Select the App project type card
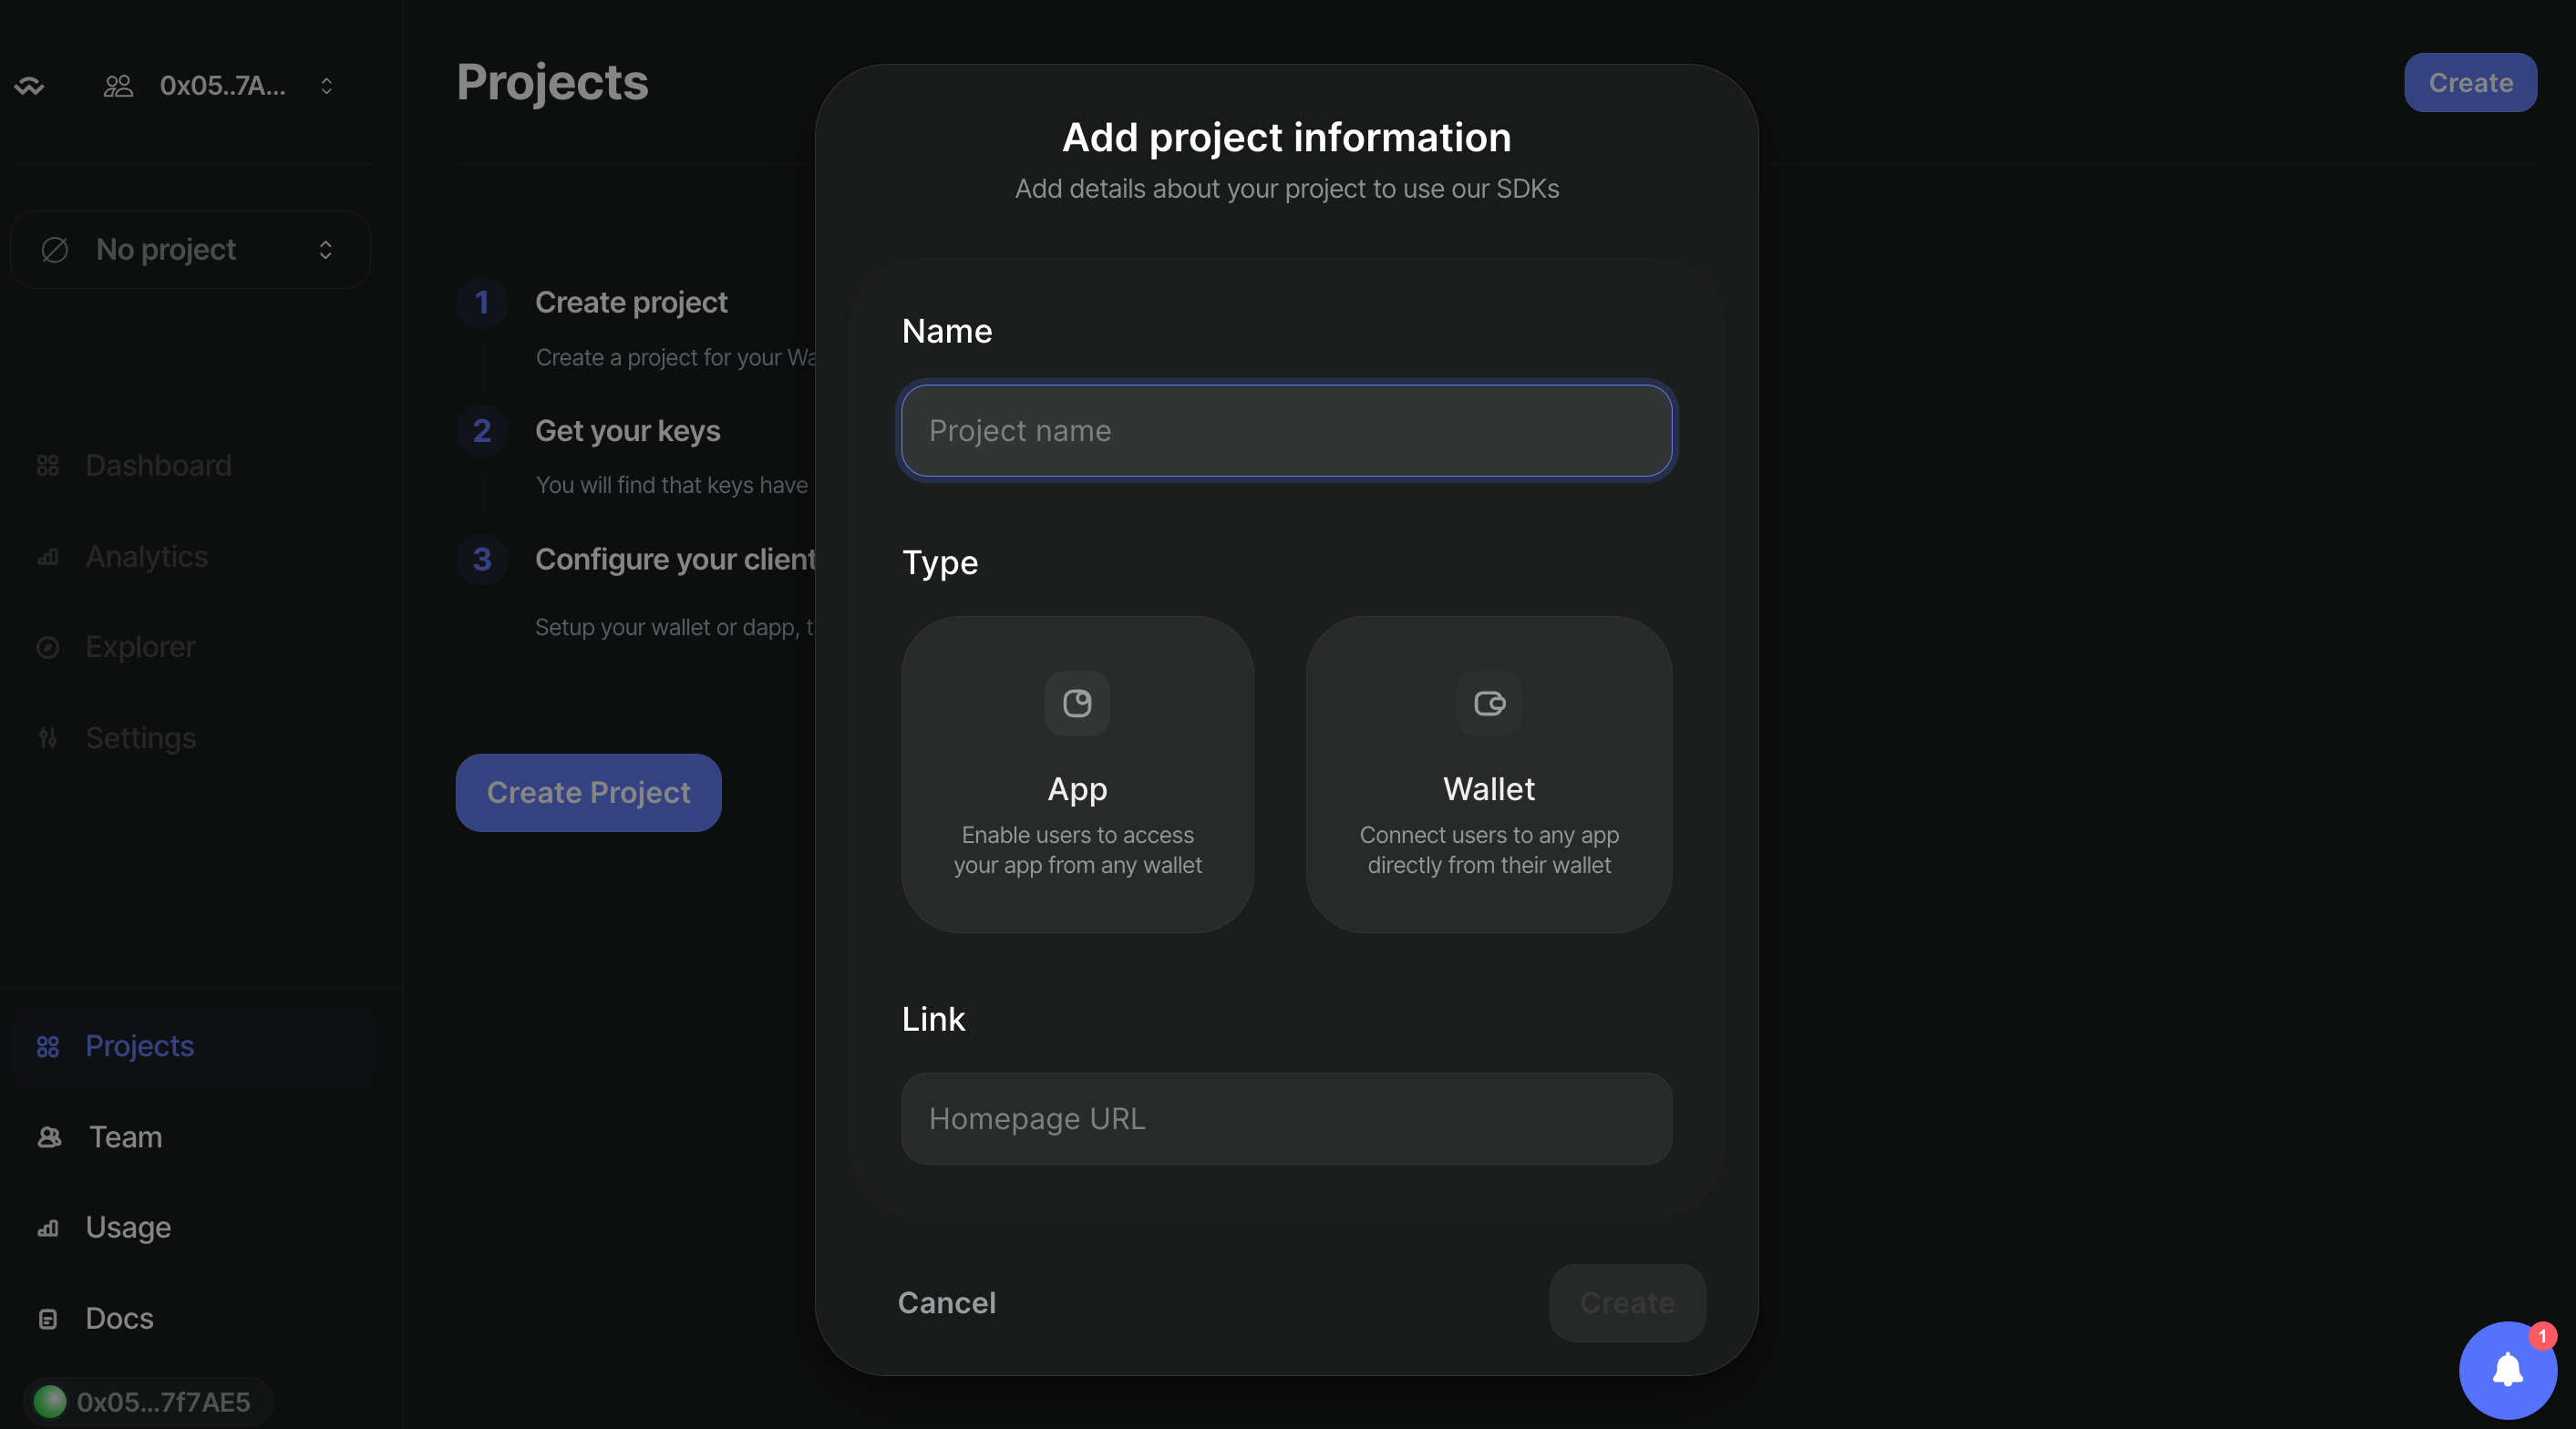Image resolution: width=2576 pixels, height=1429 pixels. click(x=1077, y=776)
